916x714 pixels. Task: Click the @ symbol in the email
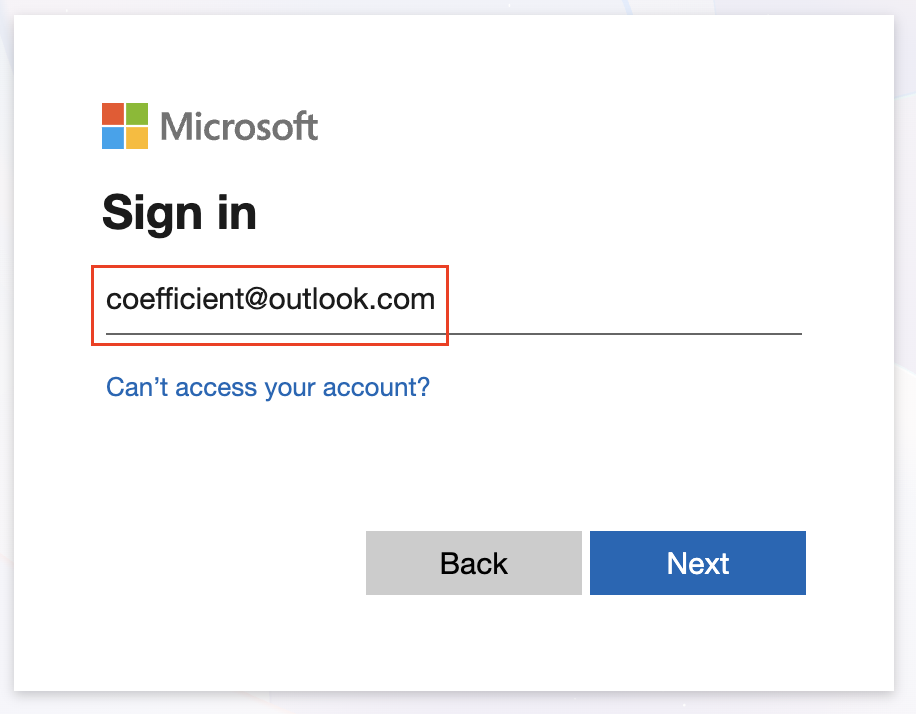coord(254,300)
